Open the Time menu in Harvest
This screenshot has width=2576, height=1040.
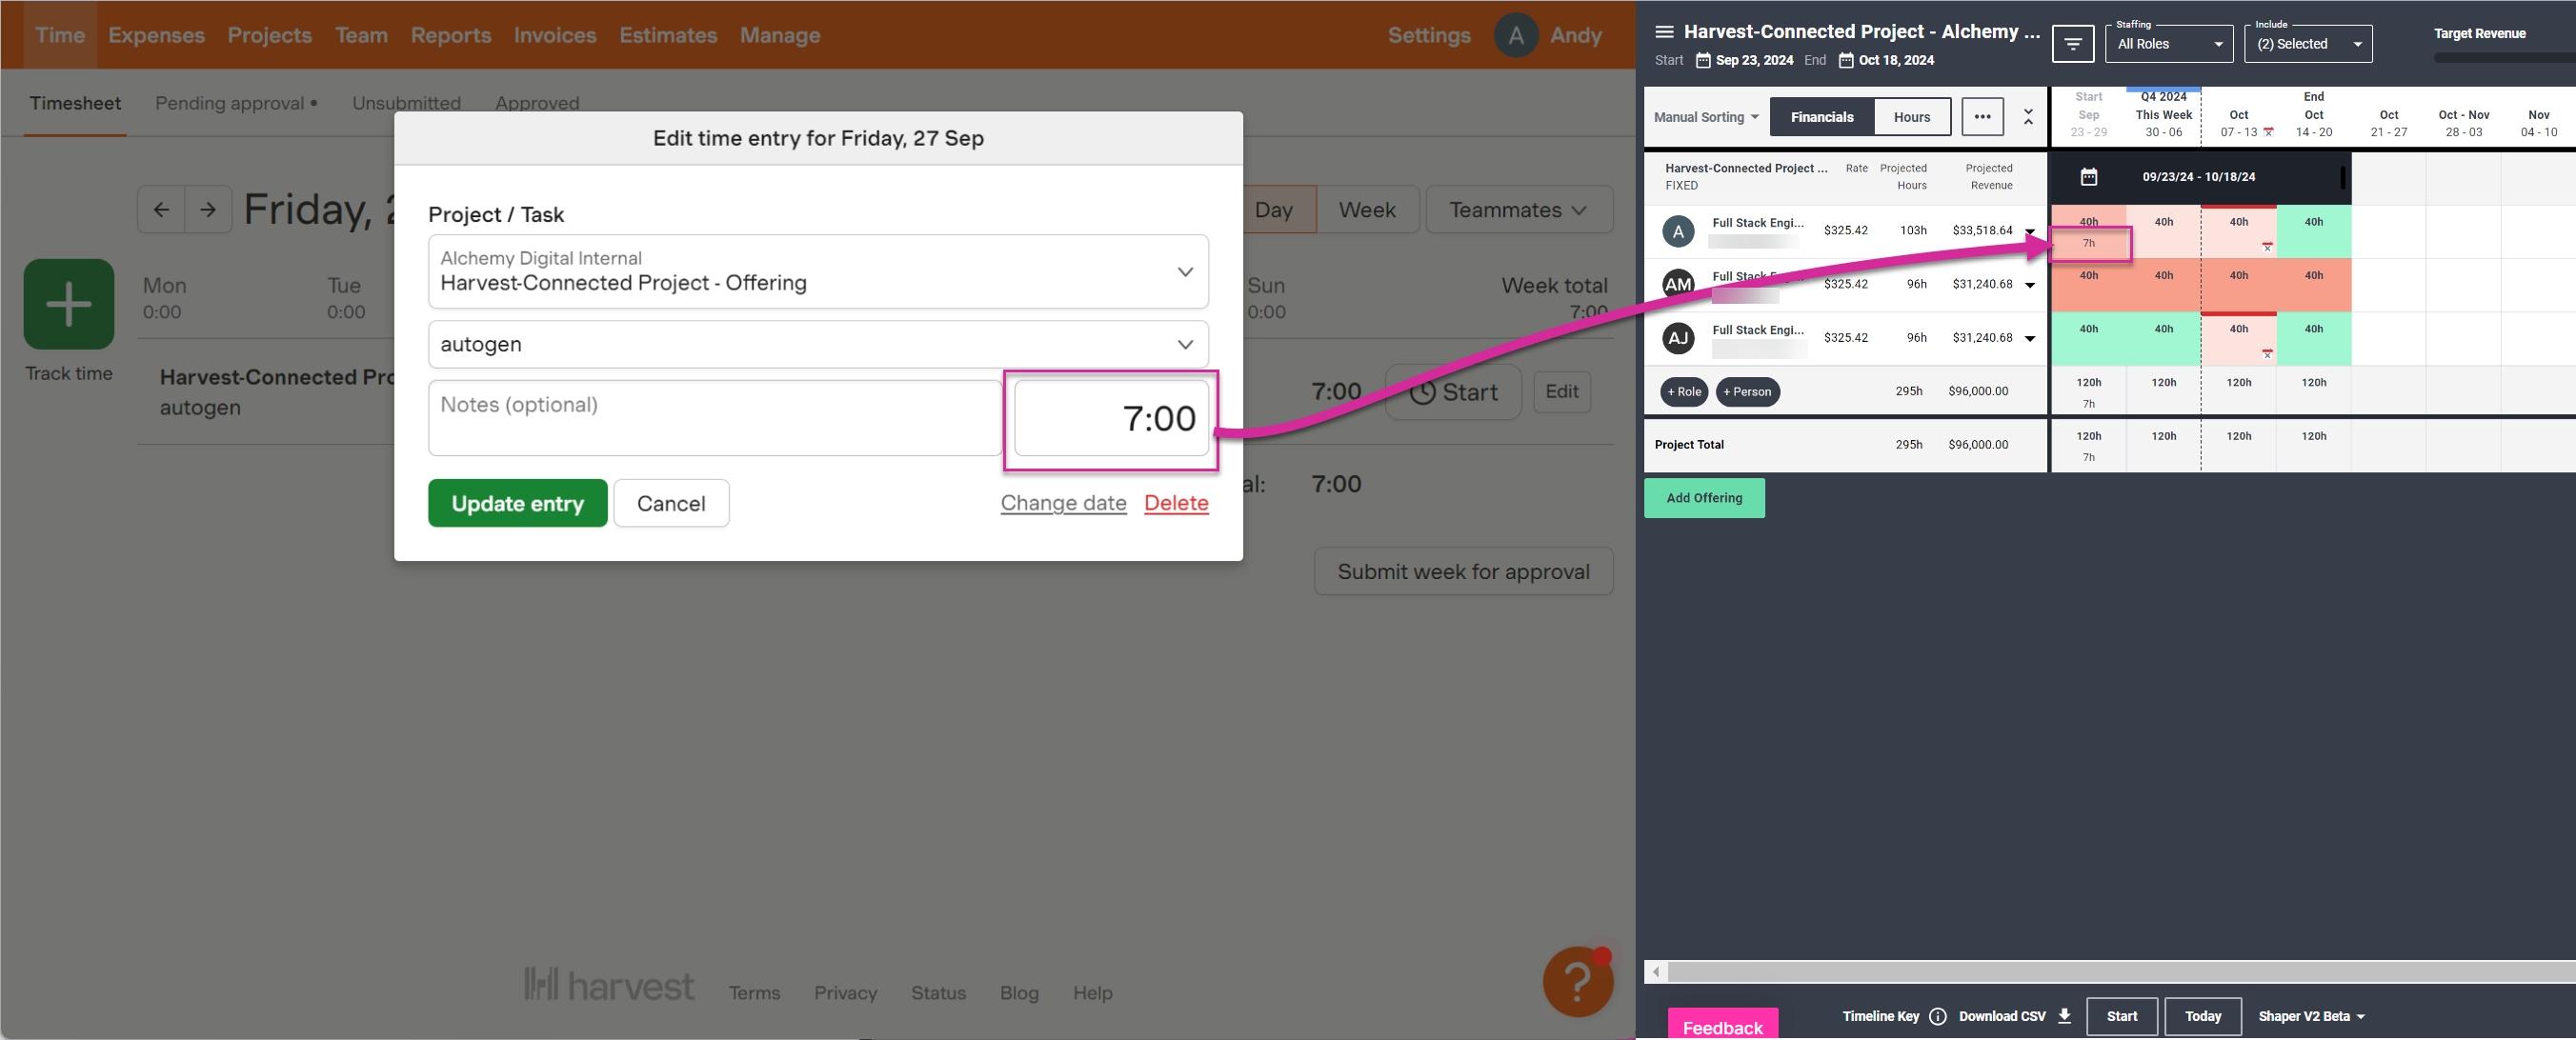[60, 35]
